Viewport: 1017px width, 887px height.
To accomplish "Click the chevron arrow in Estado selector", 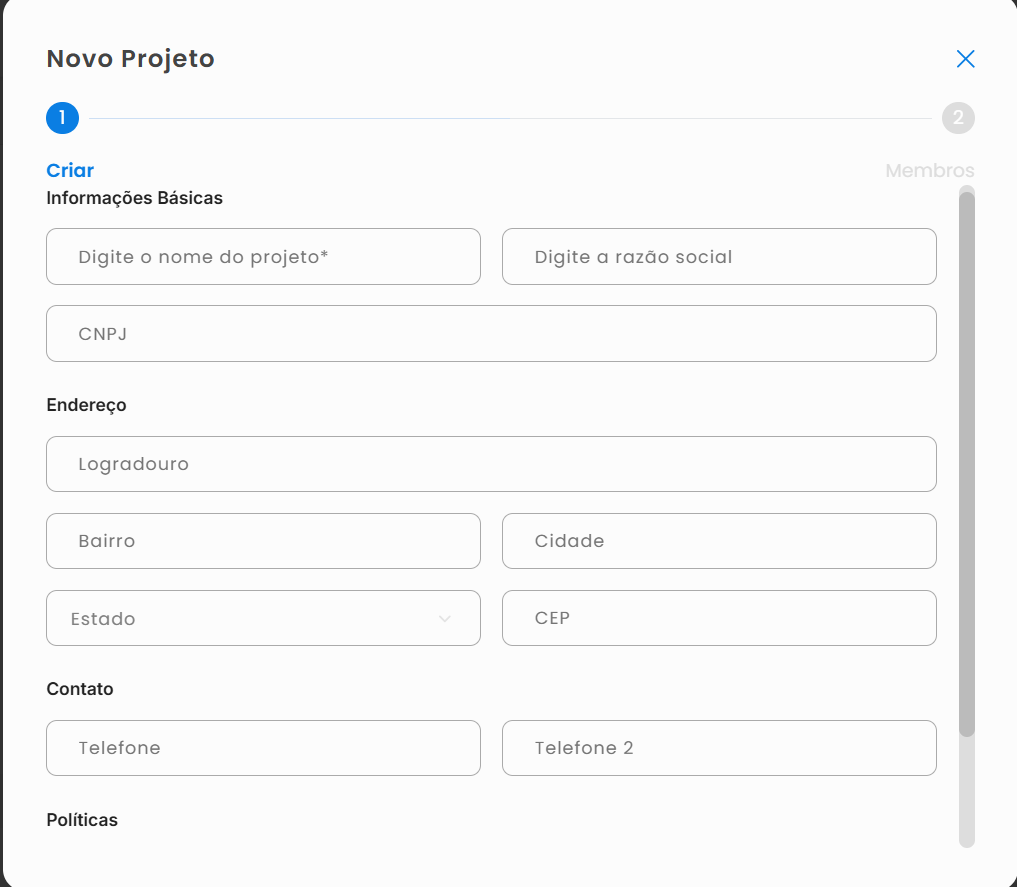I will pos(445,619).
